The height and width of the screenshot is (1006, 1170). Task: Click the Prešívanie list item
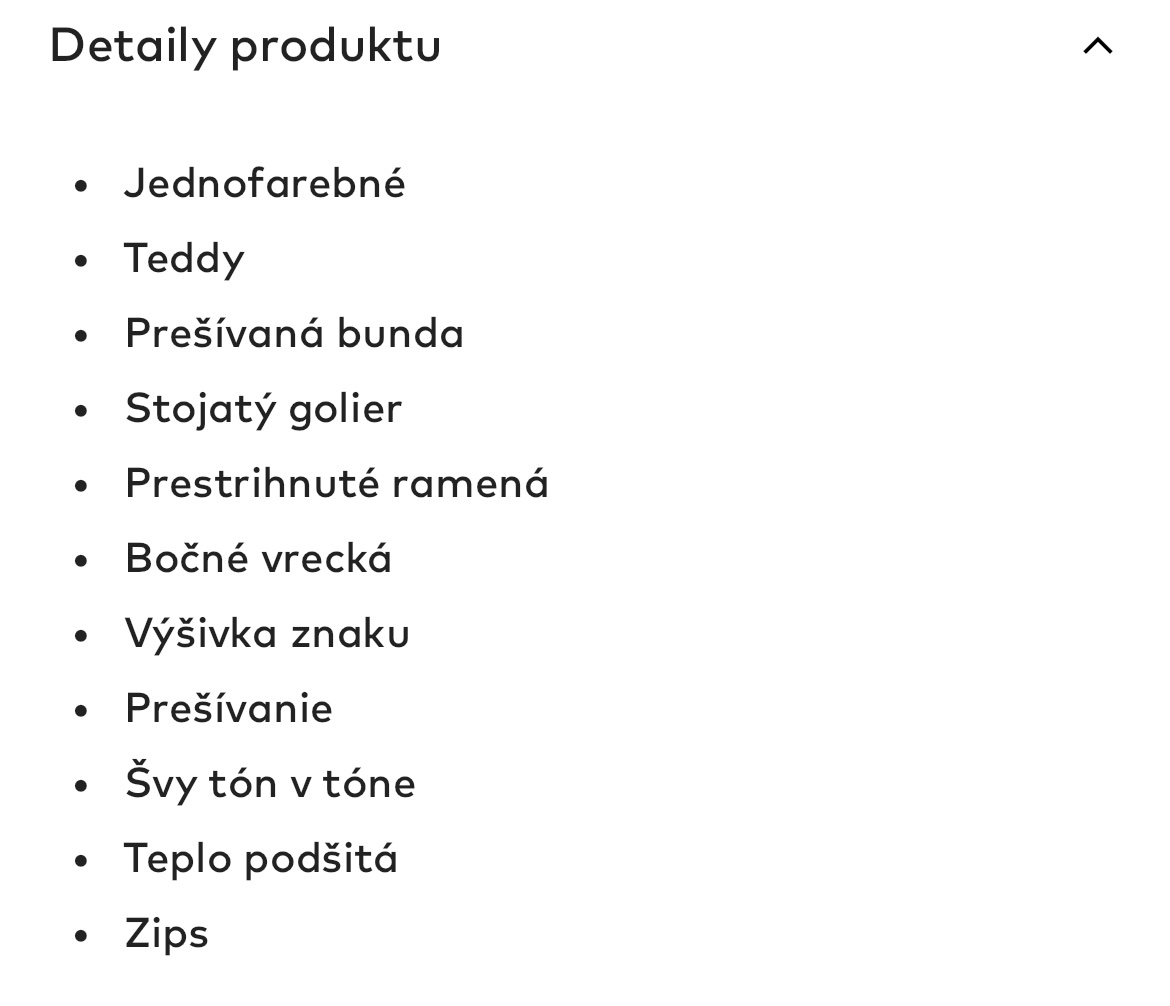click(228, 709)
